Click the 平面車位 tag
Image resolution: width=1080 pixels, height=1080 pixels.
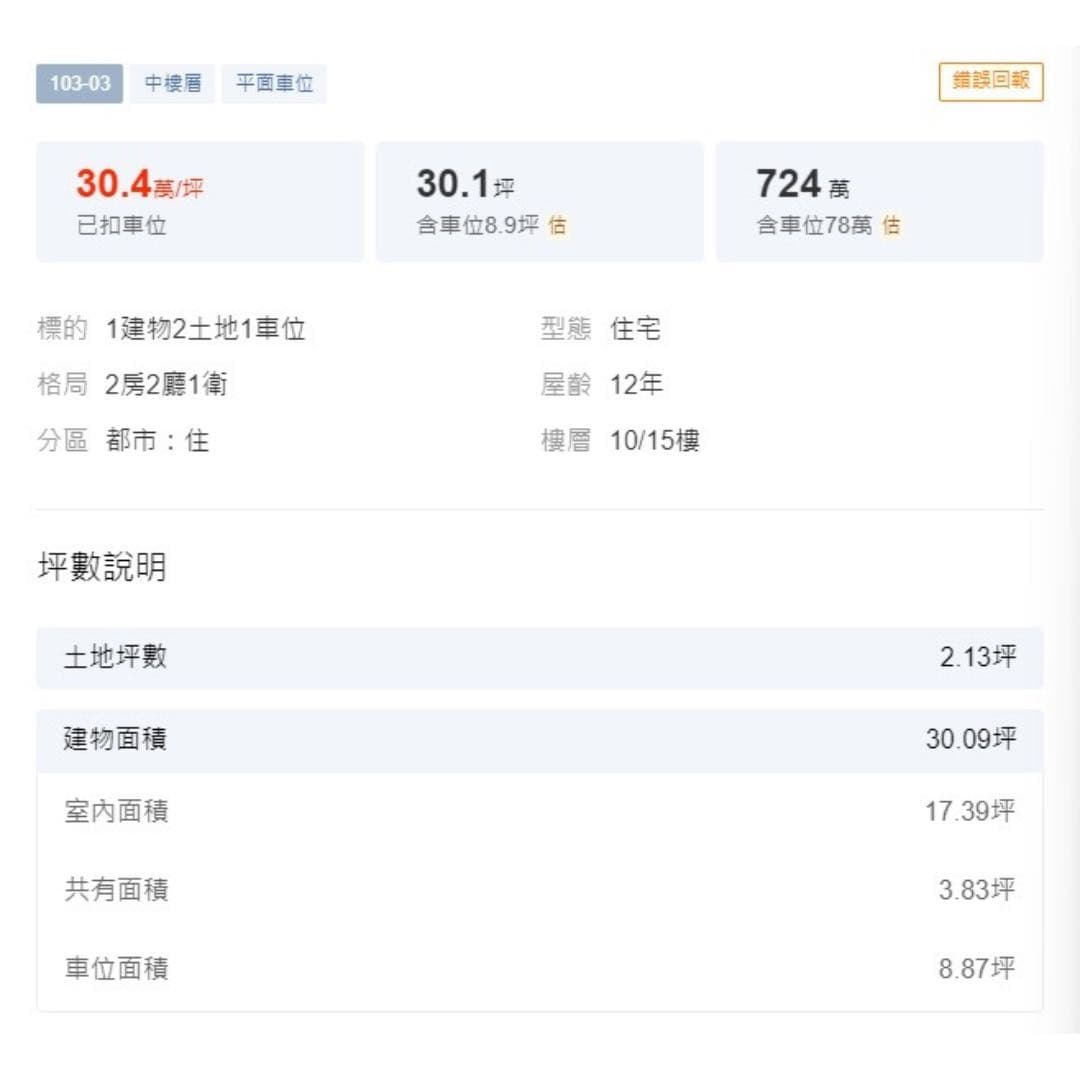click(x=273, y=83)
